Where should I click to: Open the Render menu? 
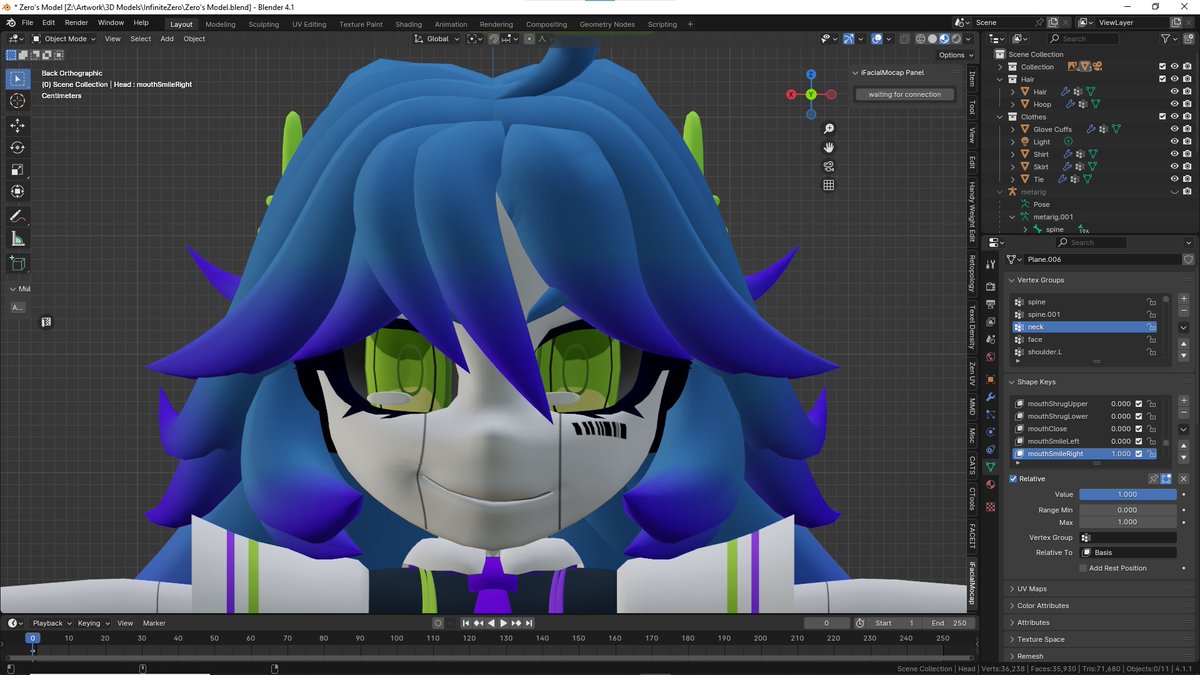coord(76,22)
